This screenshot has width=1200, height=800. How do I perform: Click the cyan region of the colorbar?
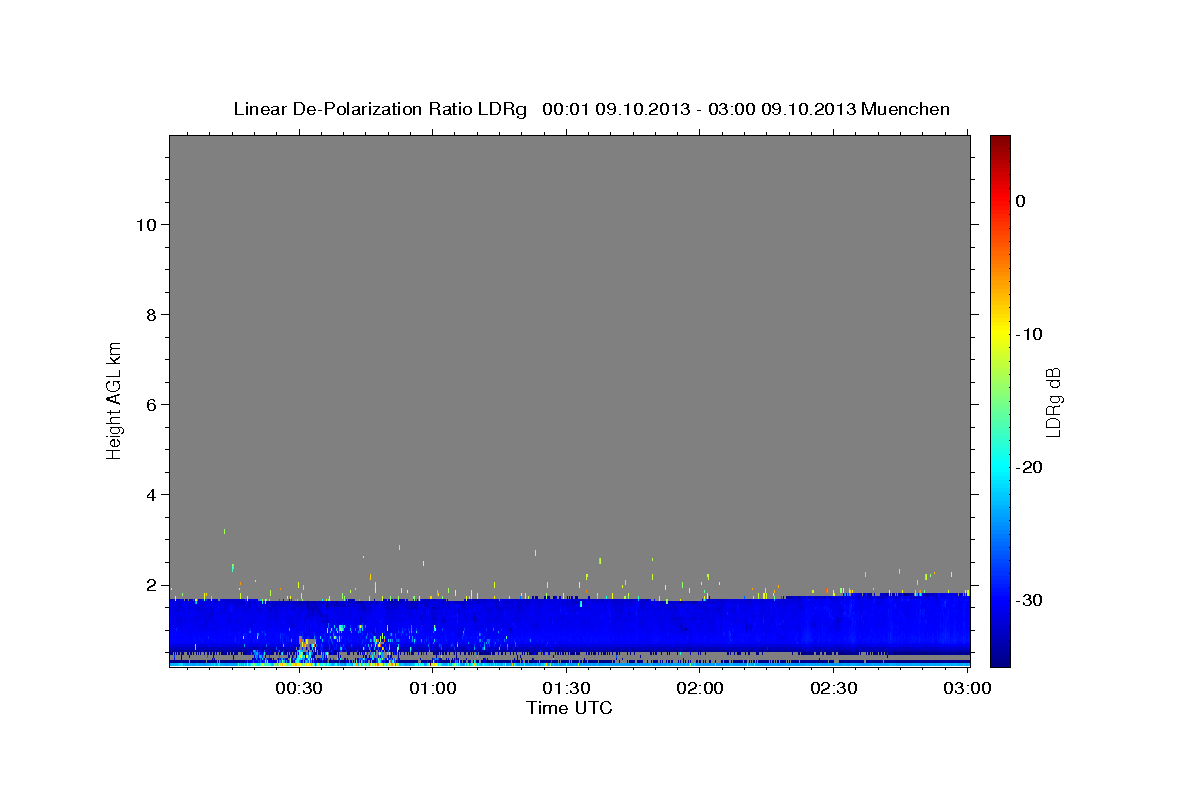1000,465
